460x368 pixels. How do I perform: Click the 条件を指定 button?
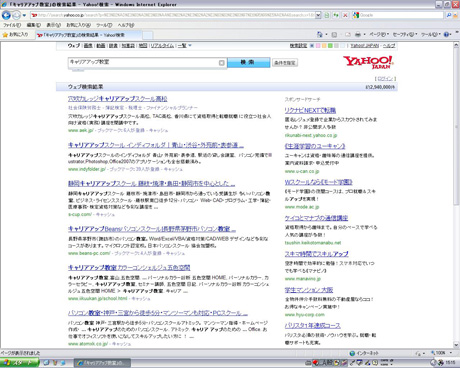285,63
